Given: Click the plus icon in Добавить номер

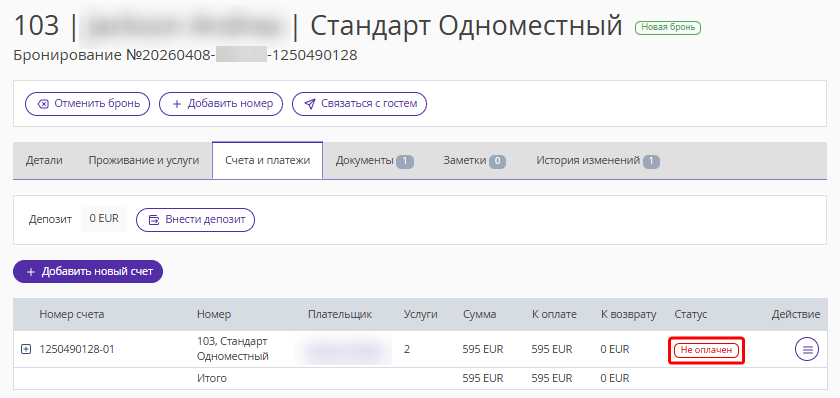Looking at the screenshot, I should [x=177, y=104].
